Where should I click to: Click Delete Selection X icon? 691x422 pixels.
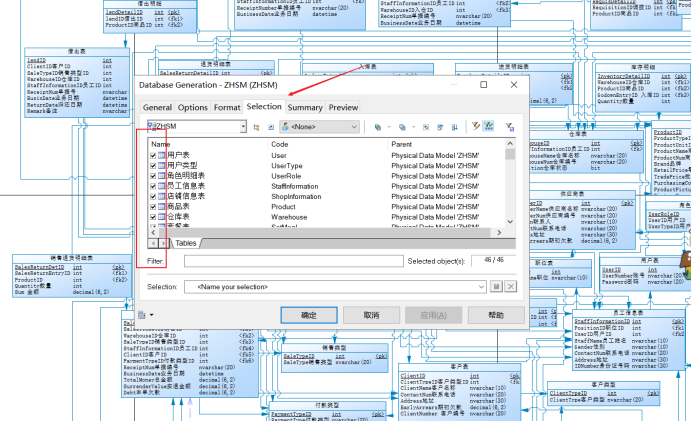[511, 287]
